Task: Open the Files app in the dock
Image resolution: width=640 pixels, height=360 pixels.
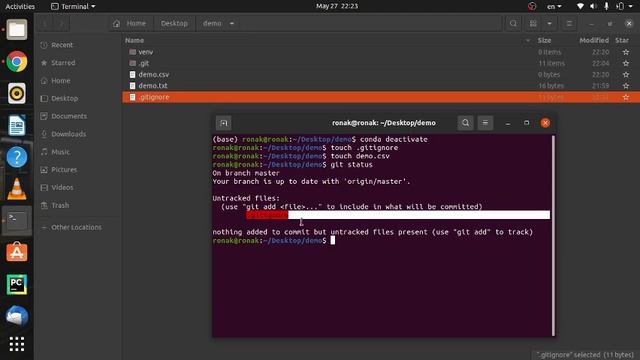Action: pos(17,30)
